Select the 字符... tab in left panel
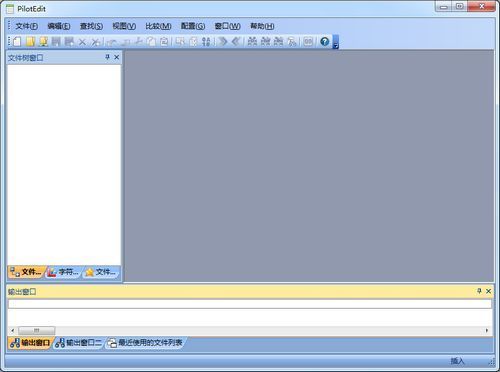Screen dimensions: 500x372 tap(63, 272)
